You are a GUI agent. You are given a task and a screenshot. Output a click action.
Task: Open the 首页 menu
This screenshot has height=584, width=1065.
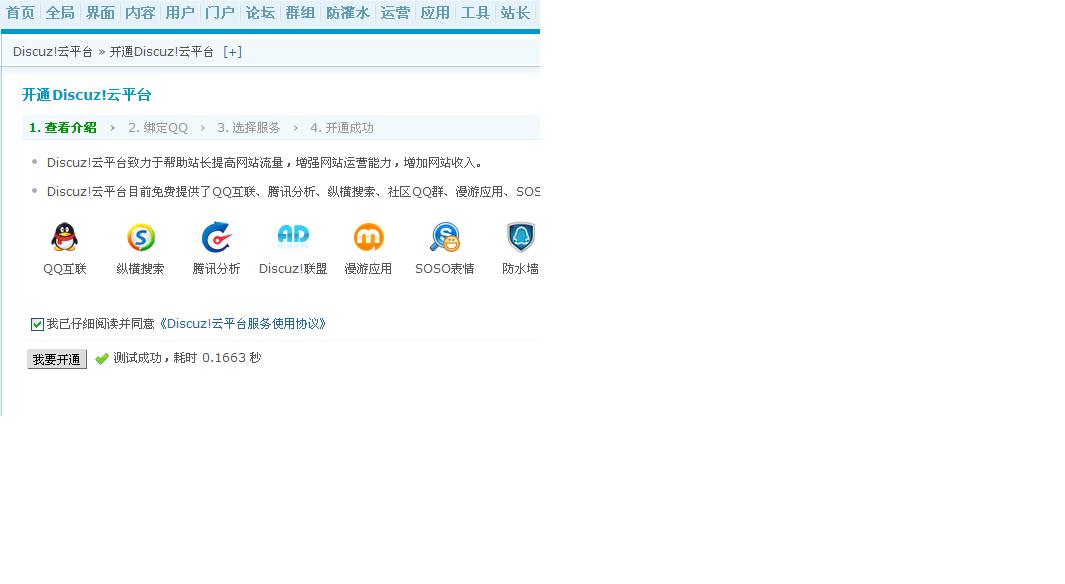click(x=20, y=13)
